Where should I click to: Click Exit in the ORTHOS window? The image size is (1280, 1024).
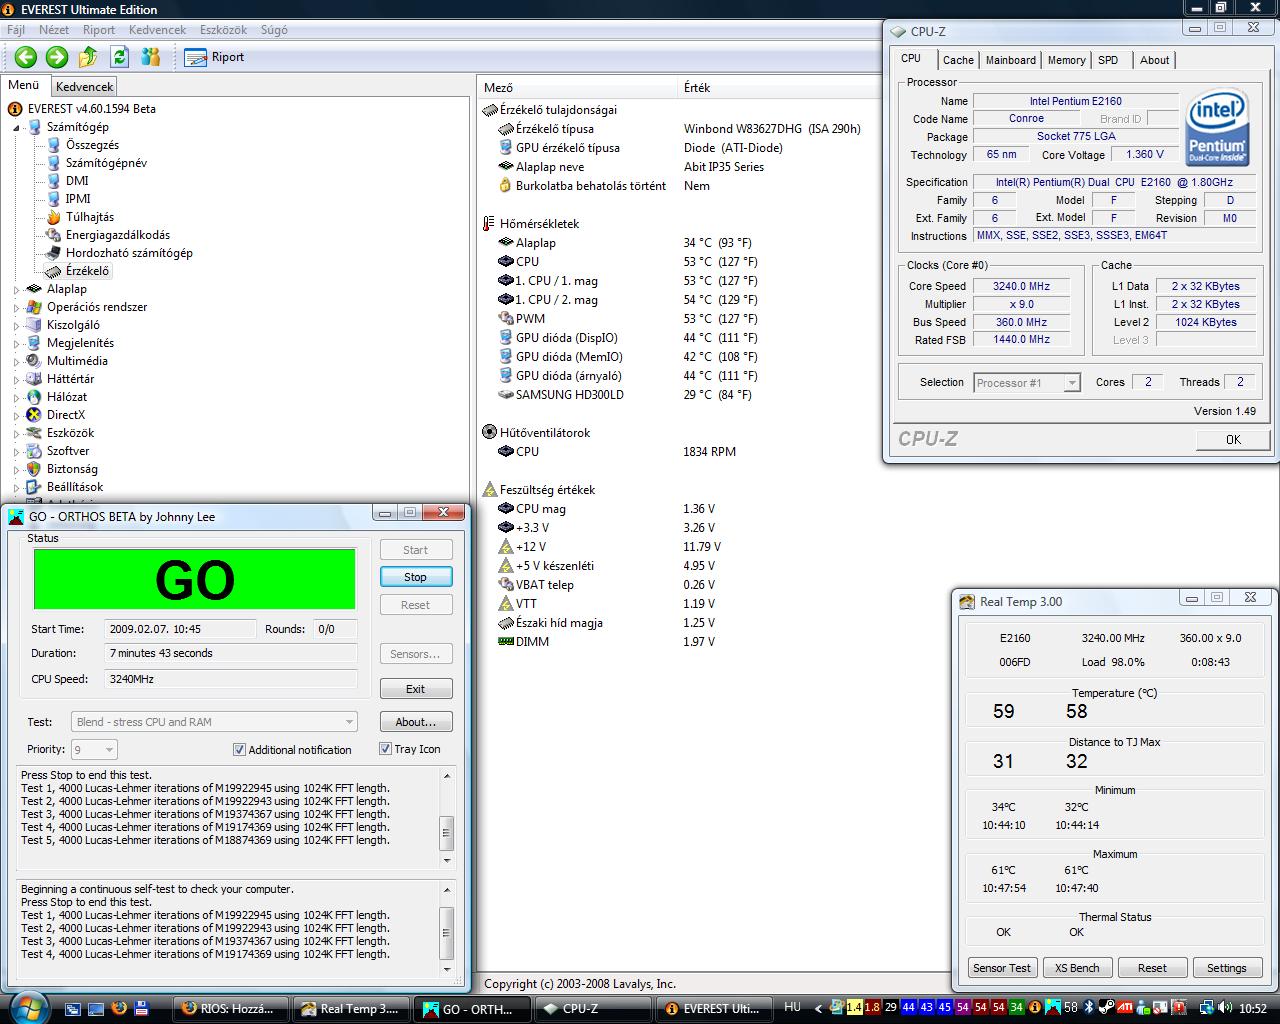click(415, 689)
